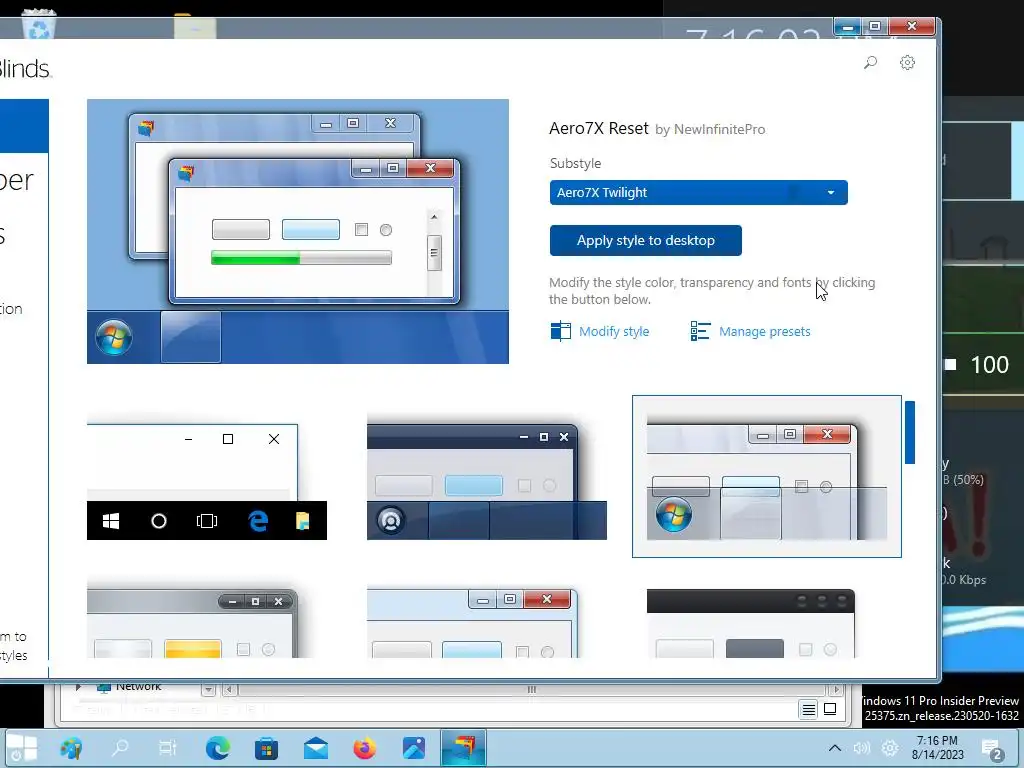The width and height of the screenshot is (1024, 768).
Task: Click Explorer nav pane scroll-down arrow
Action: (208, 690)
